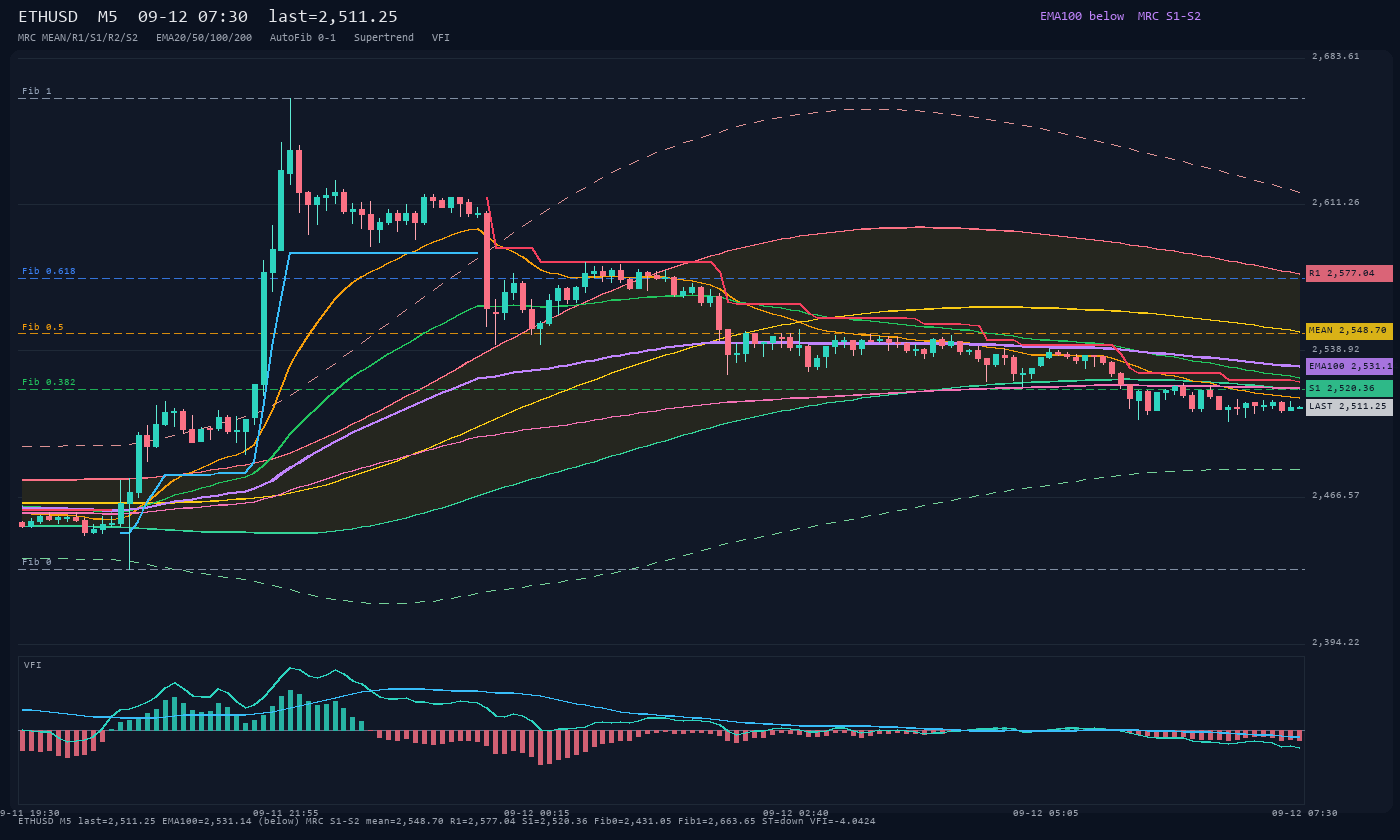Click the "EMA100 below" status text
Screen dimensions: 1400x840
[1082, 16]
